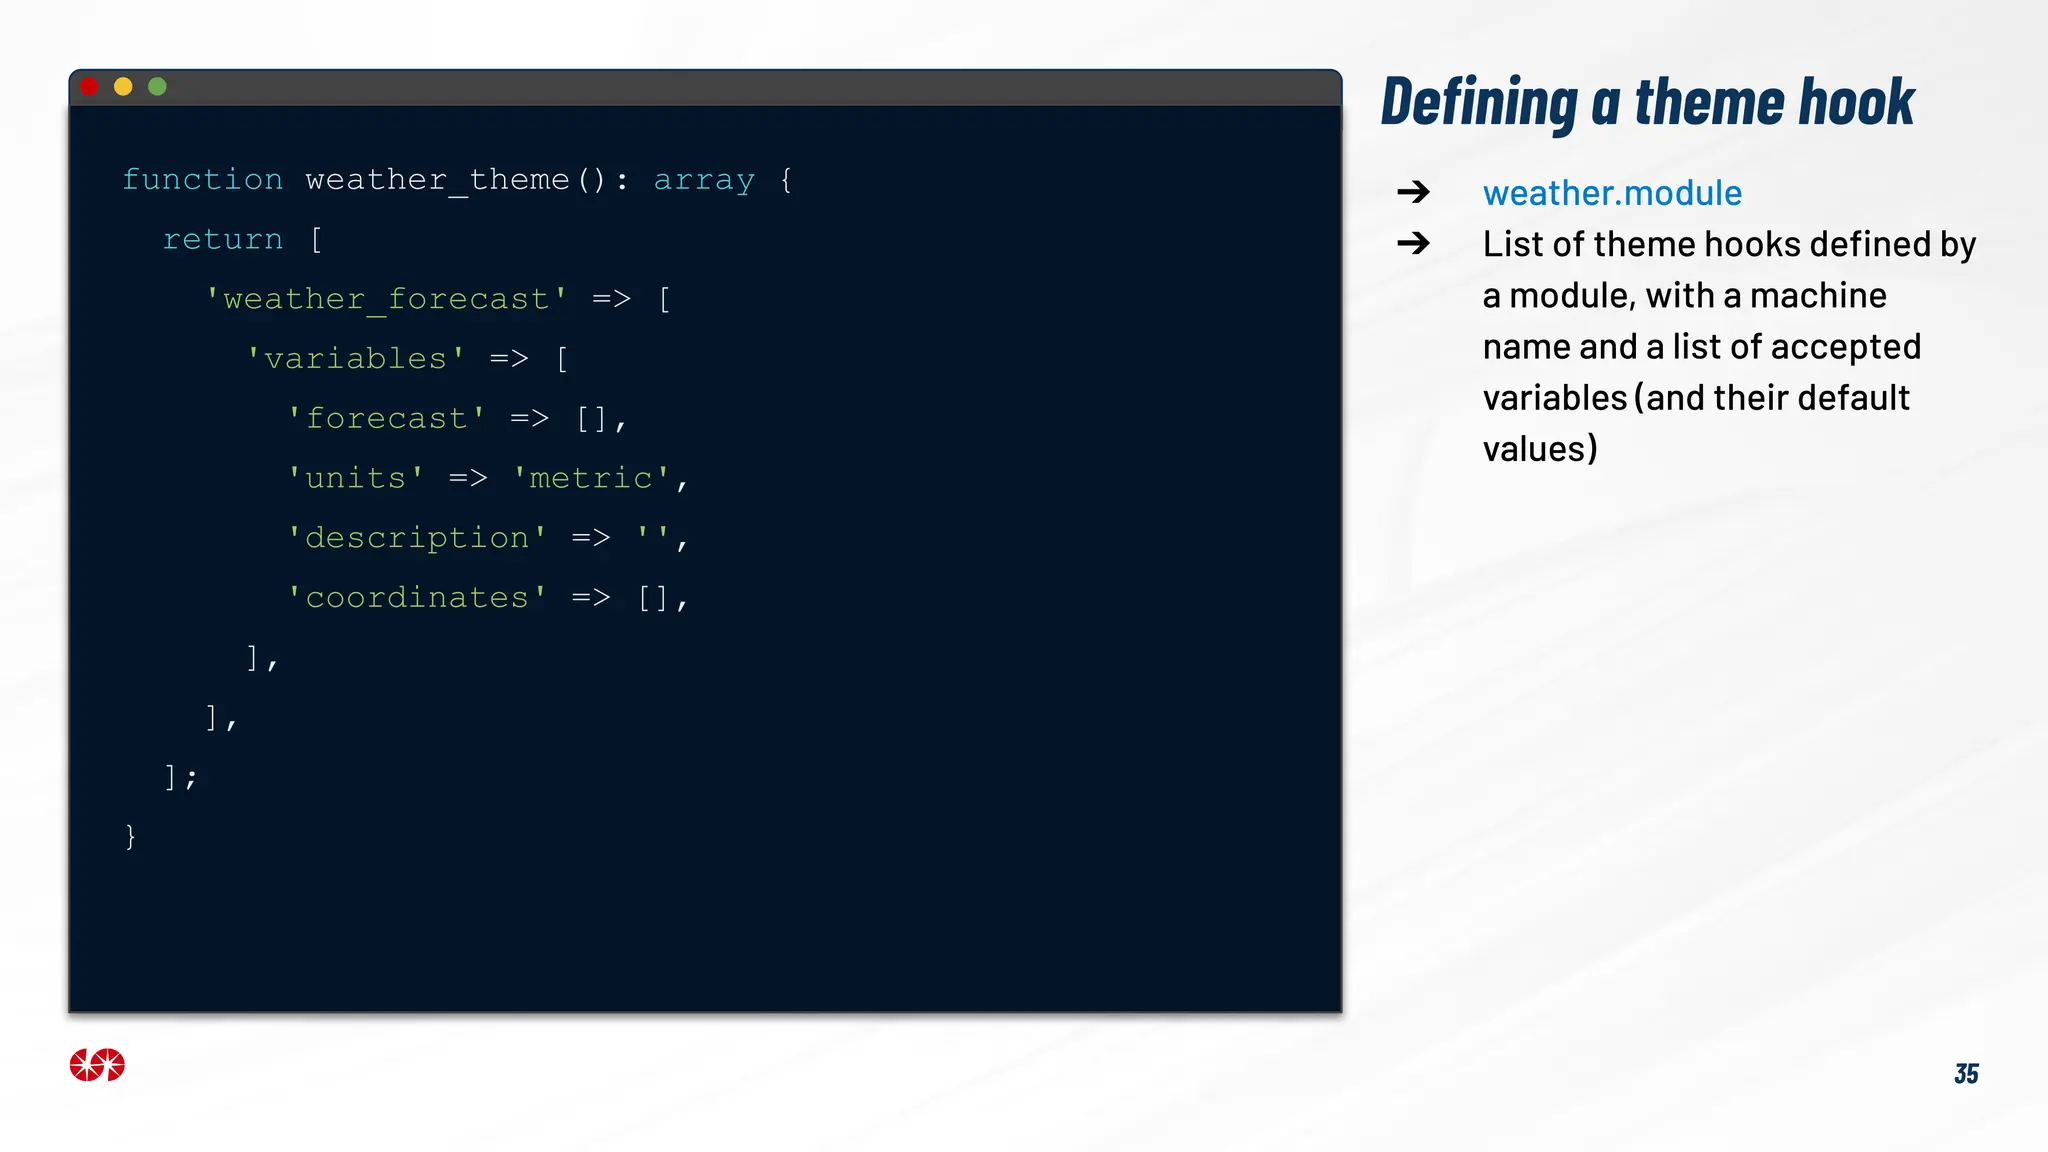Click the 'metric' default value
This screenshot has width=2048, height=1152.
pyautogui.click(x=590, y=478)
